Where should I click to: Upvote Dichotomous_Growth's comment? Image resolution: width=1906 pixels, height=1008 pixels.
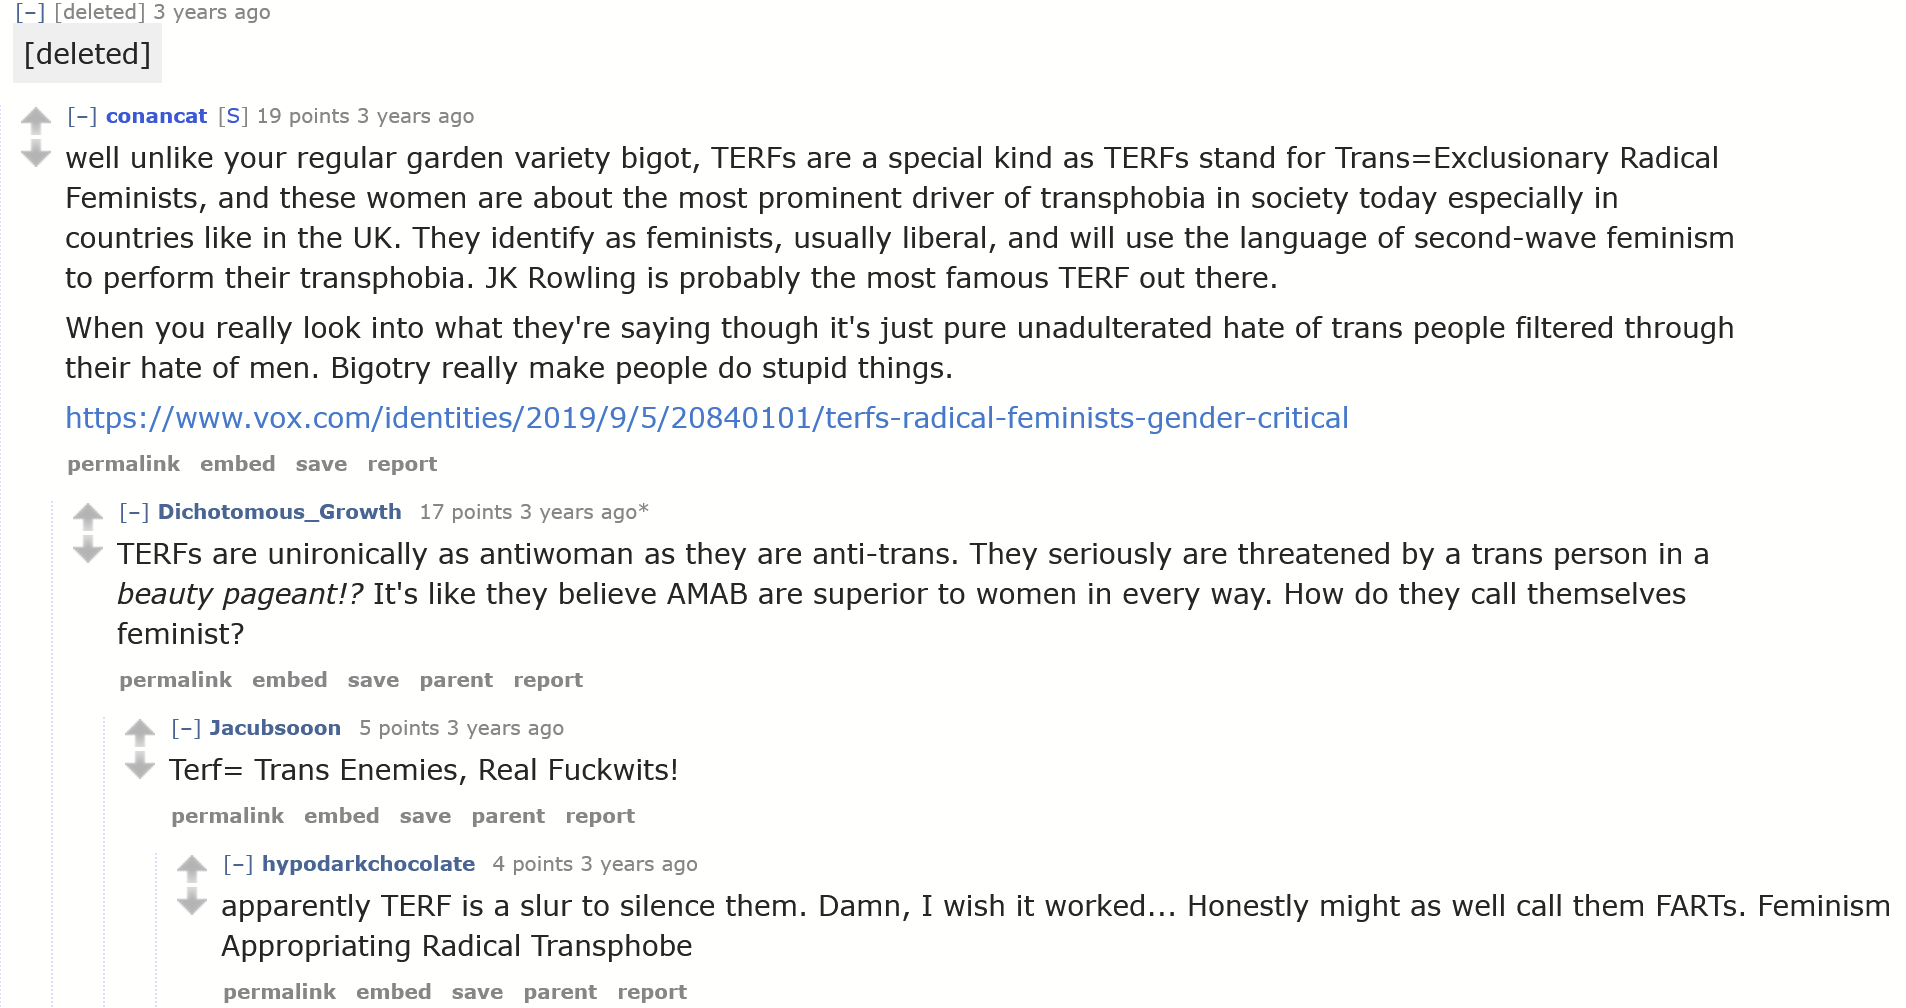(x=88, y=516)
